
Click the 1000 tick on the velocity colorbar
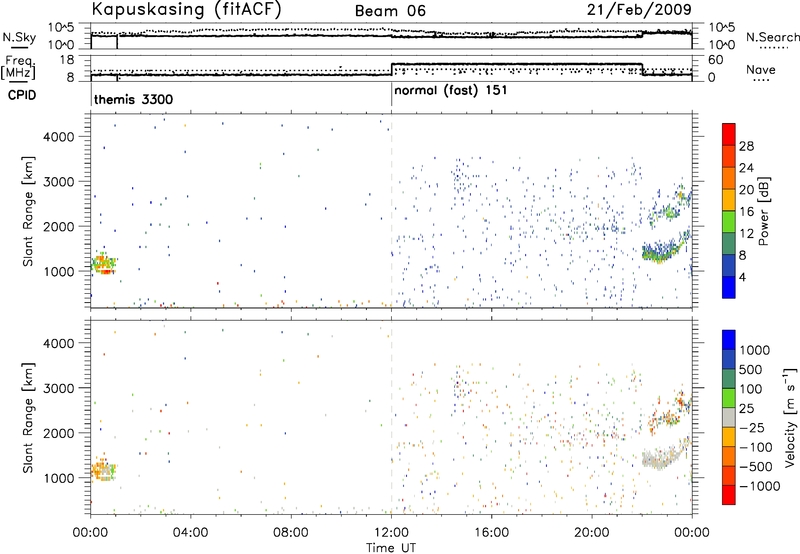[755, 350]
